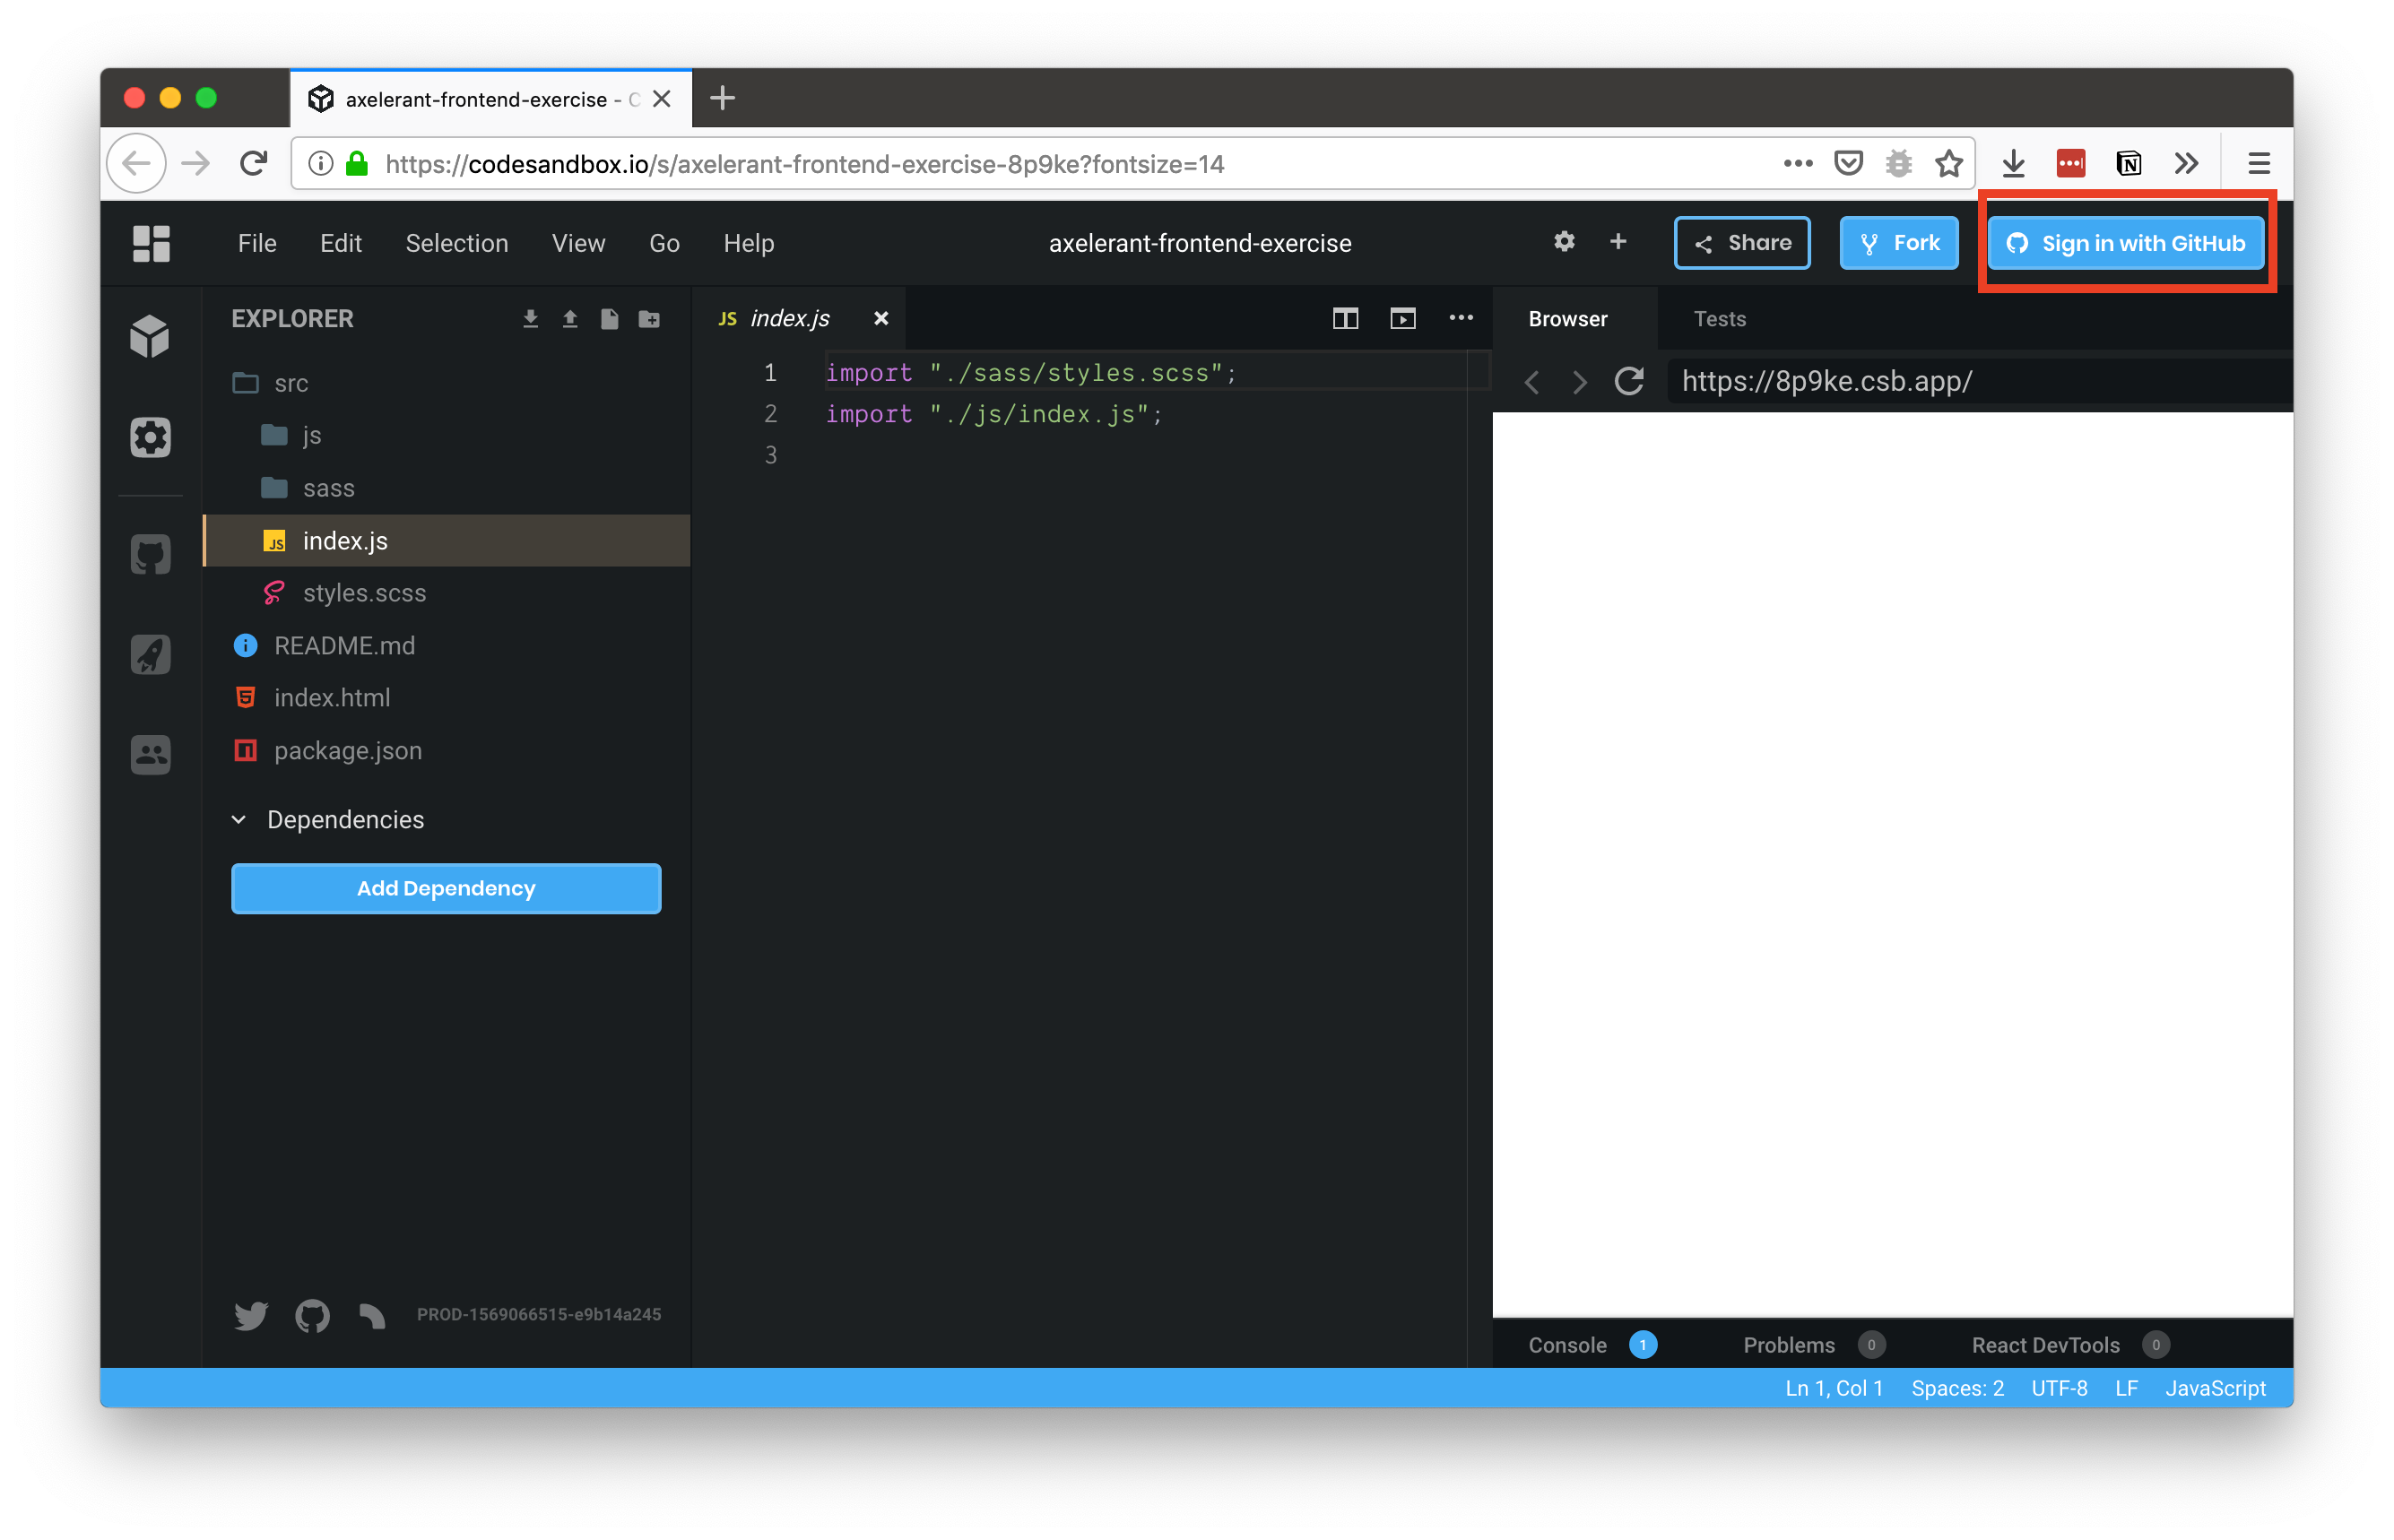Close the index.js editor tab

coord(880,318)
